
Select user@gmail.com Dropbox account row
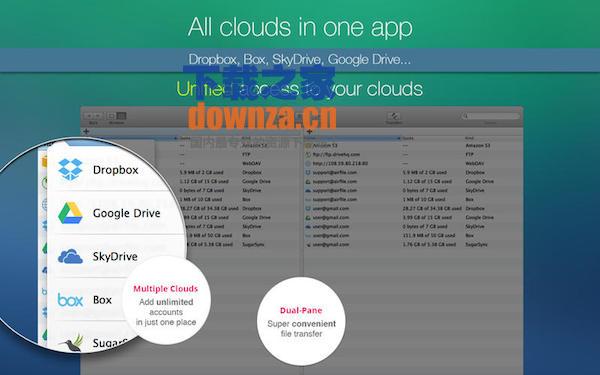coord(414,209)
